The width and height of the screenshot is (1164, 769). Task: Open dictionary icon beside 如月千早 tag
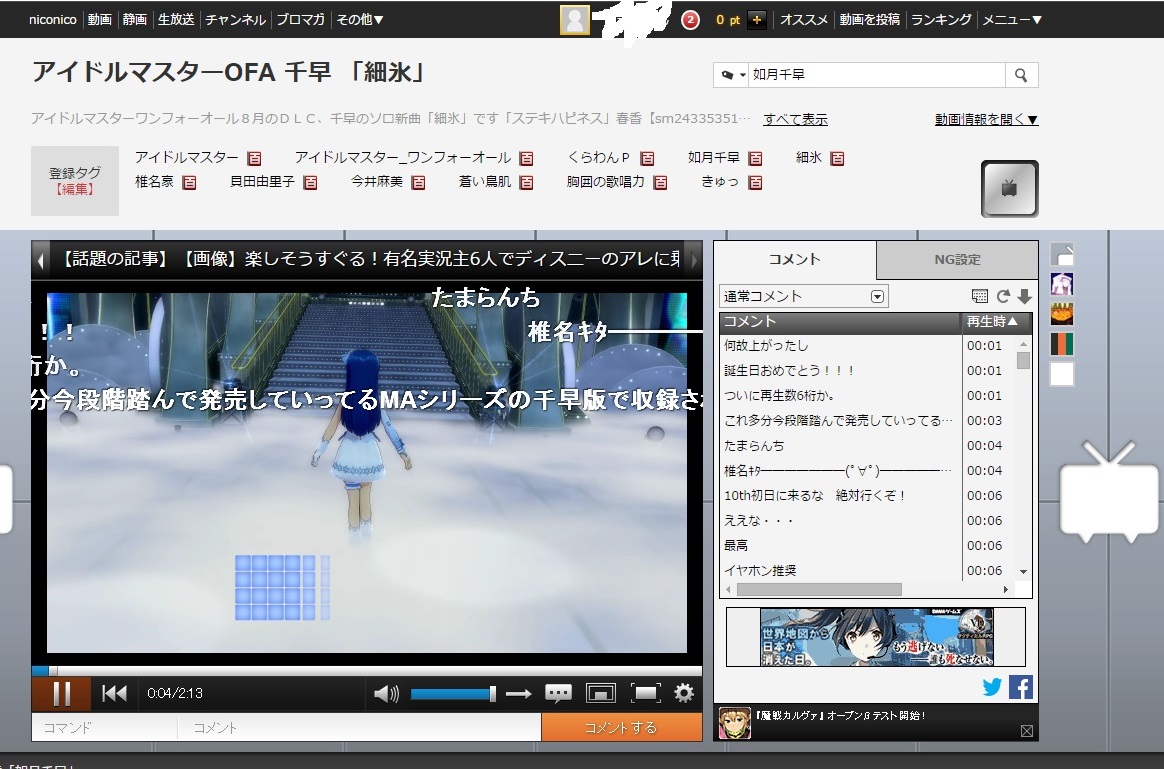(x=756, y=158)
